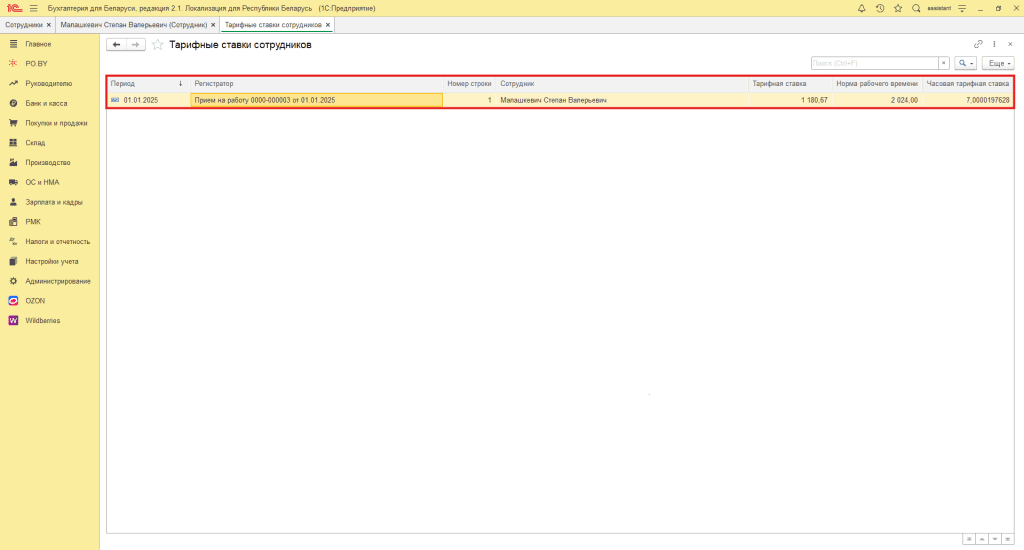
Task: Open global search magnifier in title bar
Action: point(916,8)
